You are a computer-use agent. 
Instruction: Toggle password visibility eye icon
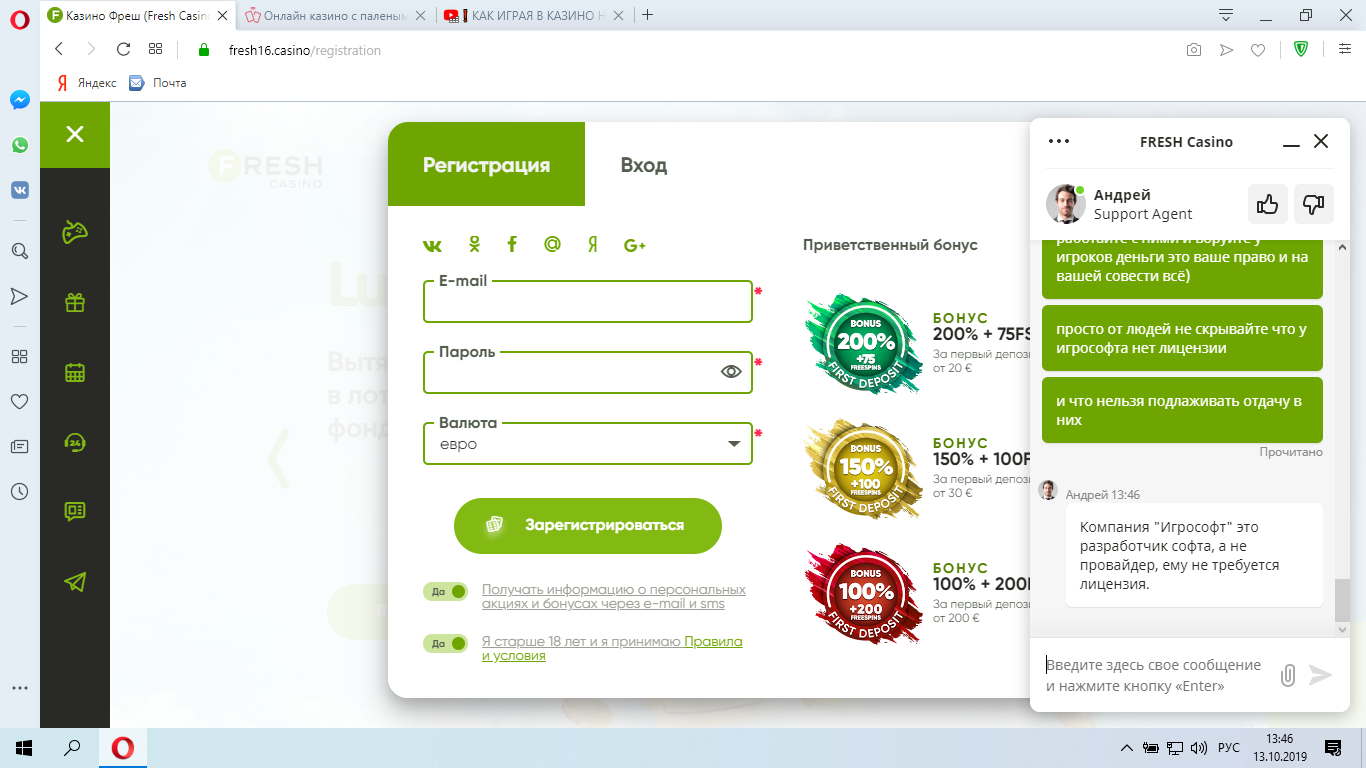pos(731,372)
